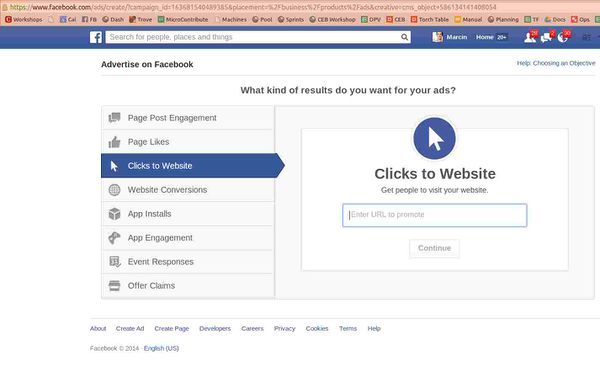This screenshot has width=600, height=371.
Task: Open the Cal bookmark
Action: pos(68,19)
